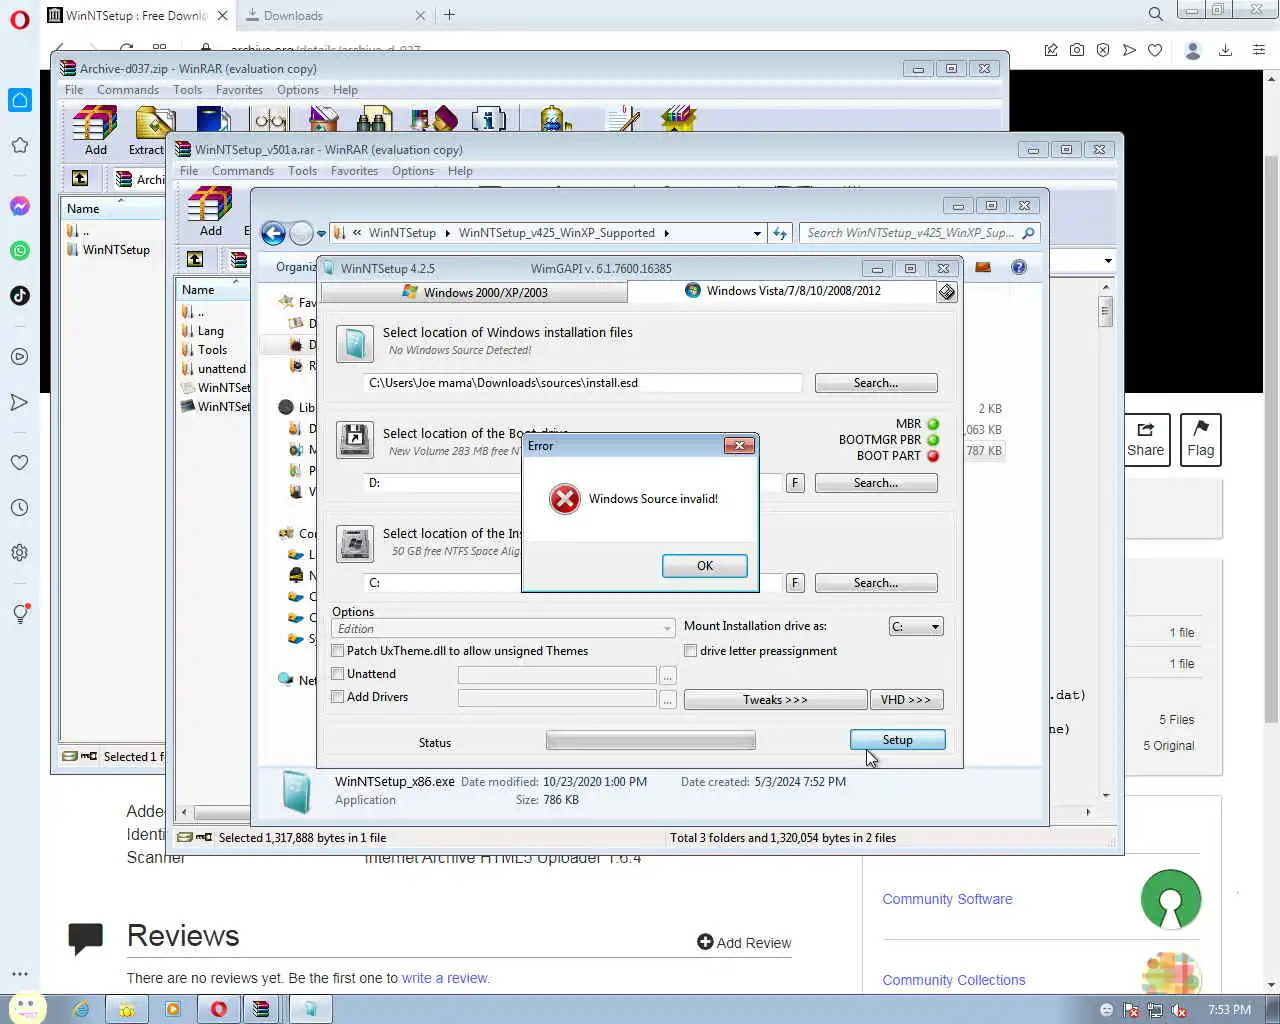Open WhatsApp in the Opera sidebar
This screenshot has height=1024, width=1280.
20,251
